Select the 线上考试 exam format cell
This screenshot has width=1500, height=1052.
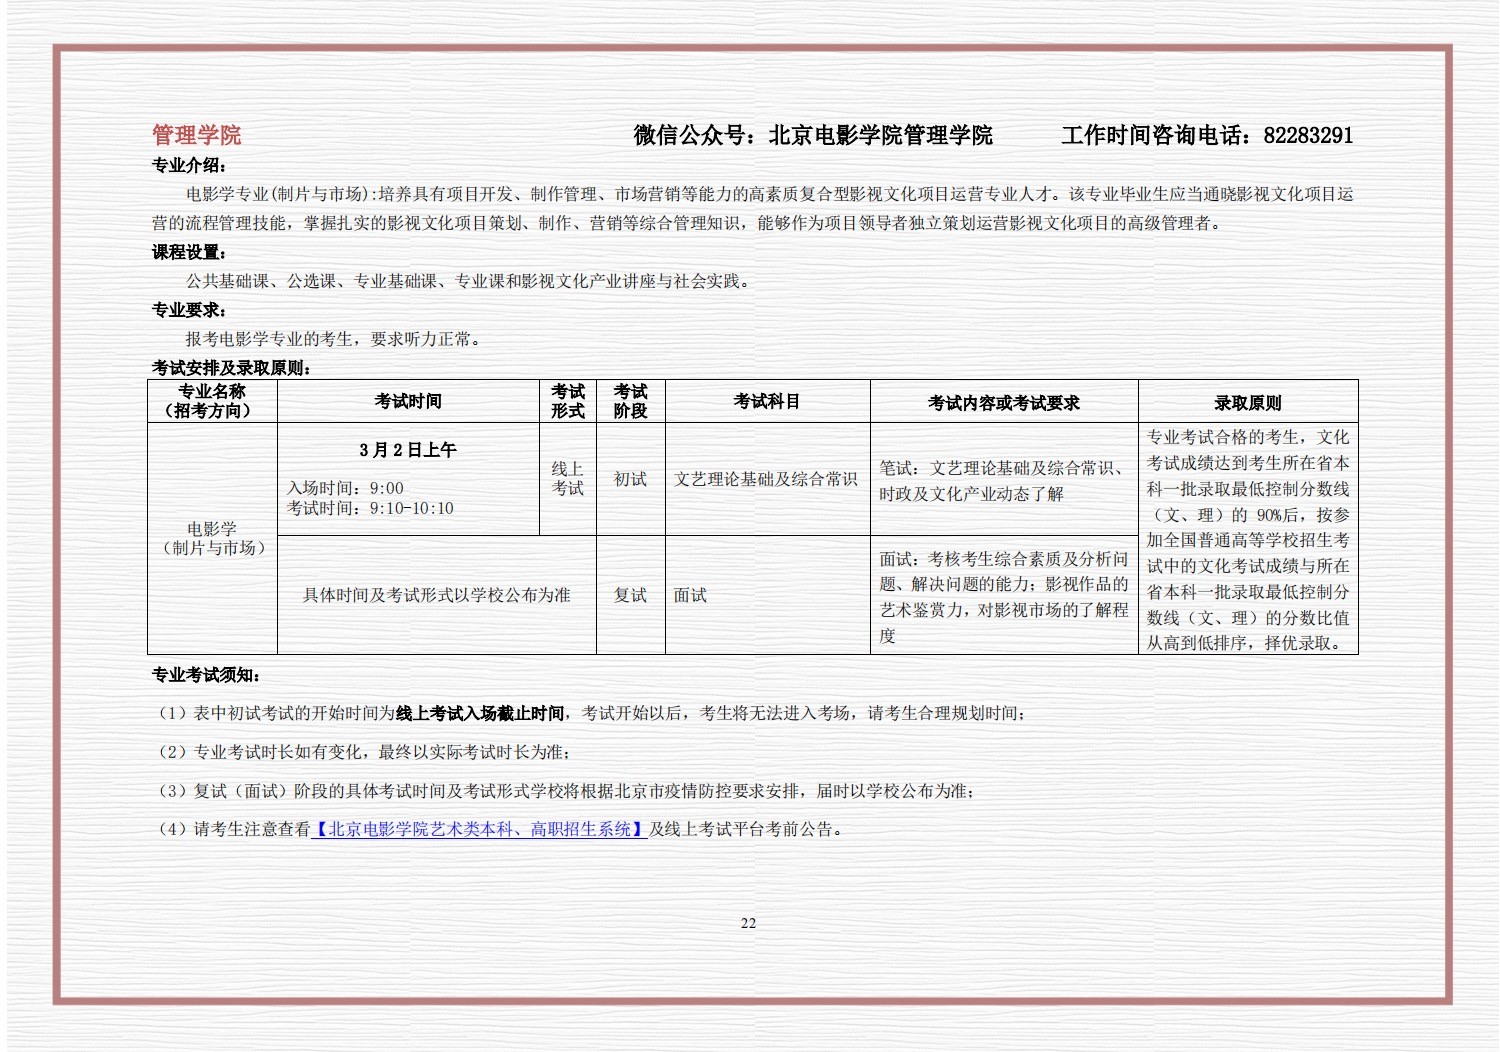click(567, 478)
